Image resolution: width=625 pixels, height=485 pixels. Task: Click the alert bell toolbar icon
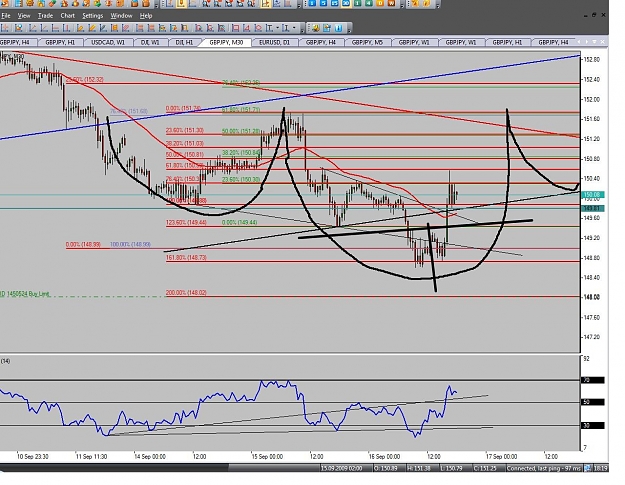pos(316,28)
